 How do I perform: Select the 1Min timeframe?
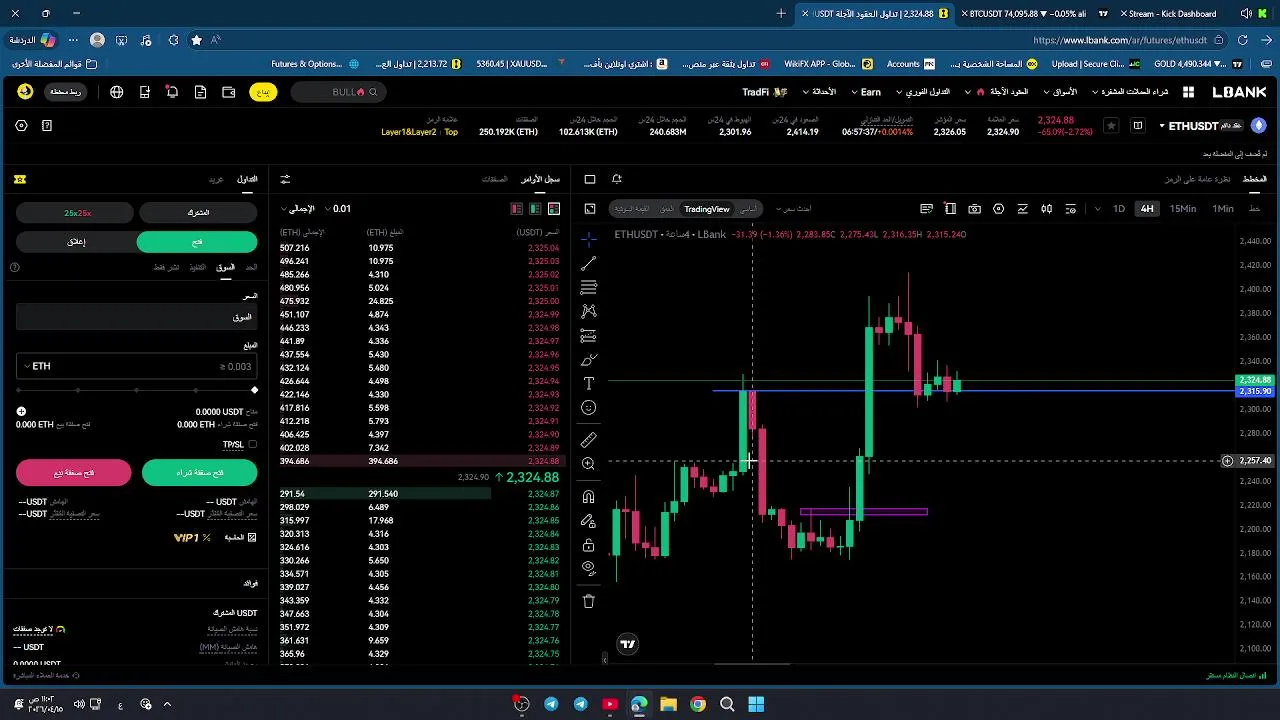click(1223, 209)
